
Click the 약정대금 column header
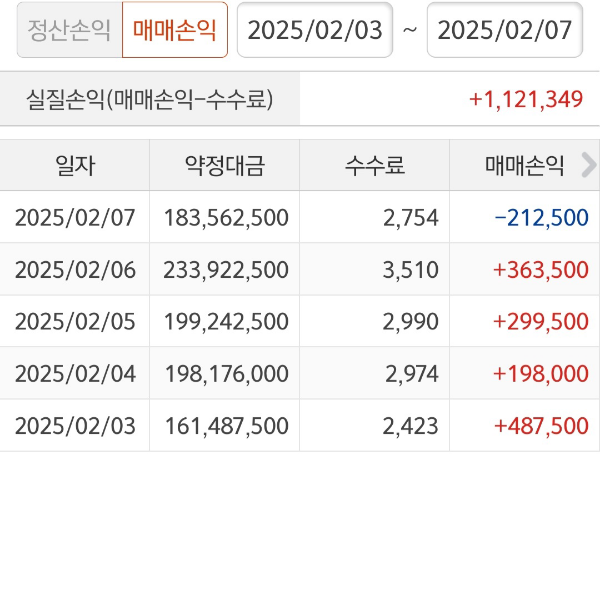pyautogui.click(x=225, y=165)
